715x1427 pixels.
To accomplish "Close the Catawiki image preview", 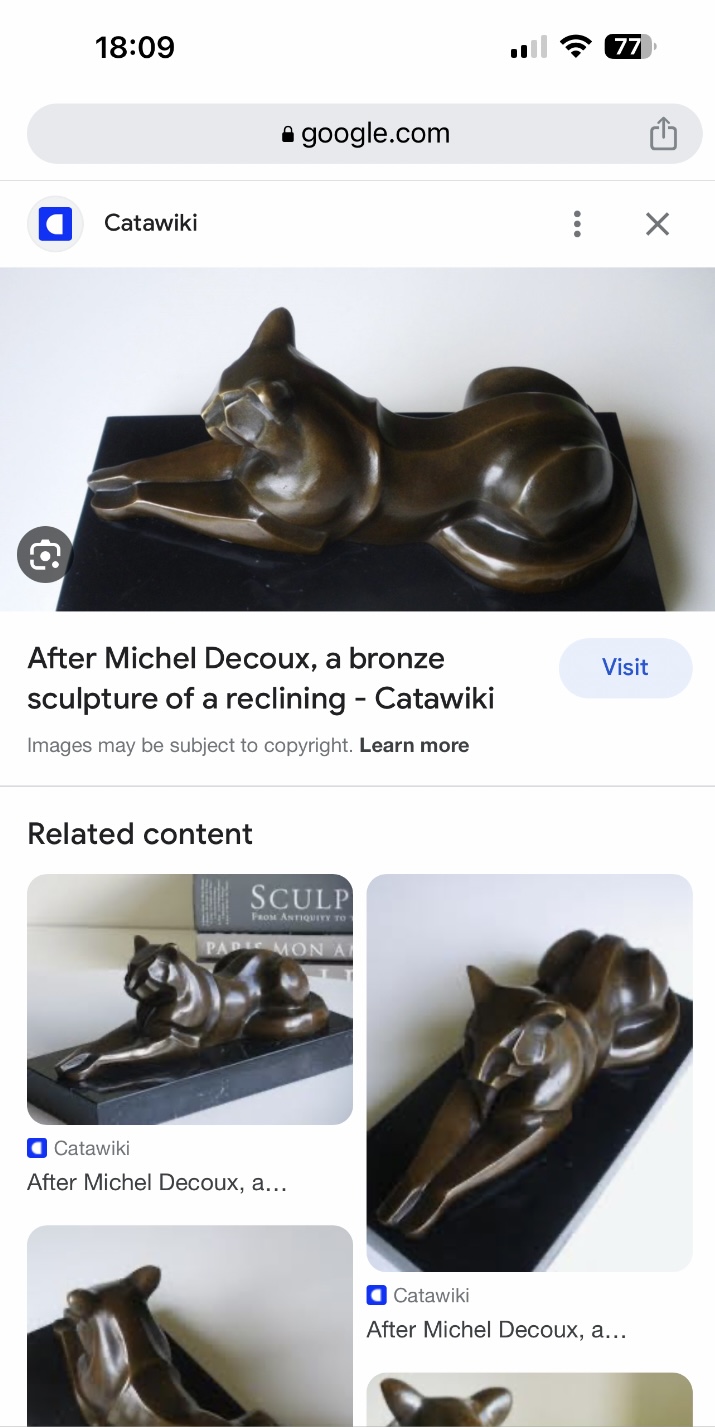I will 657,223.
